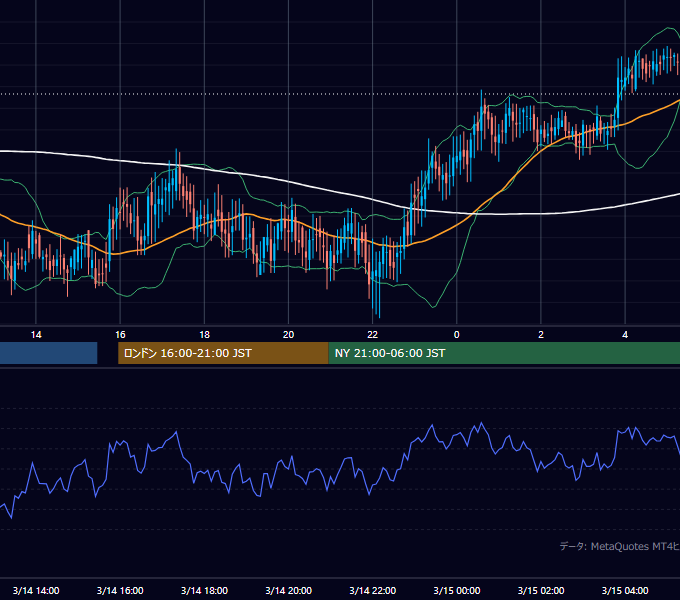This screenshot has height=600, width=680.
Task: Click the unlabeled blue session bar
Action: (x=49, y=353)
